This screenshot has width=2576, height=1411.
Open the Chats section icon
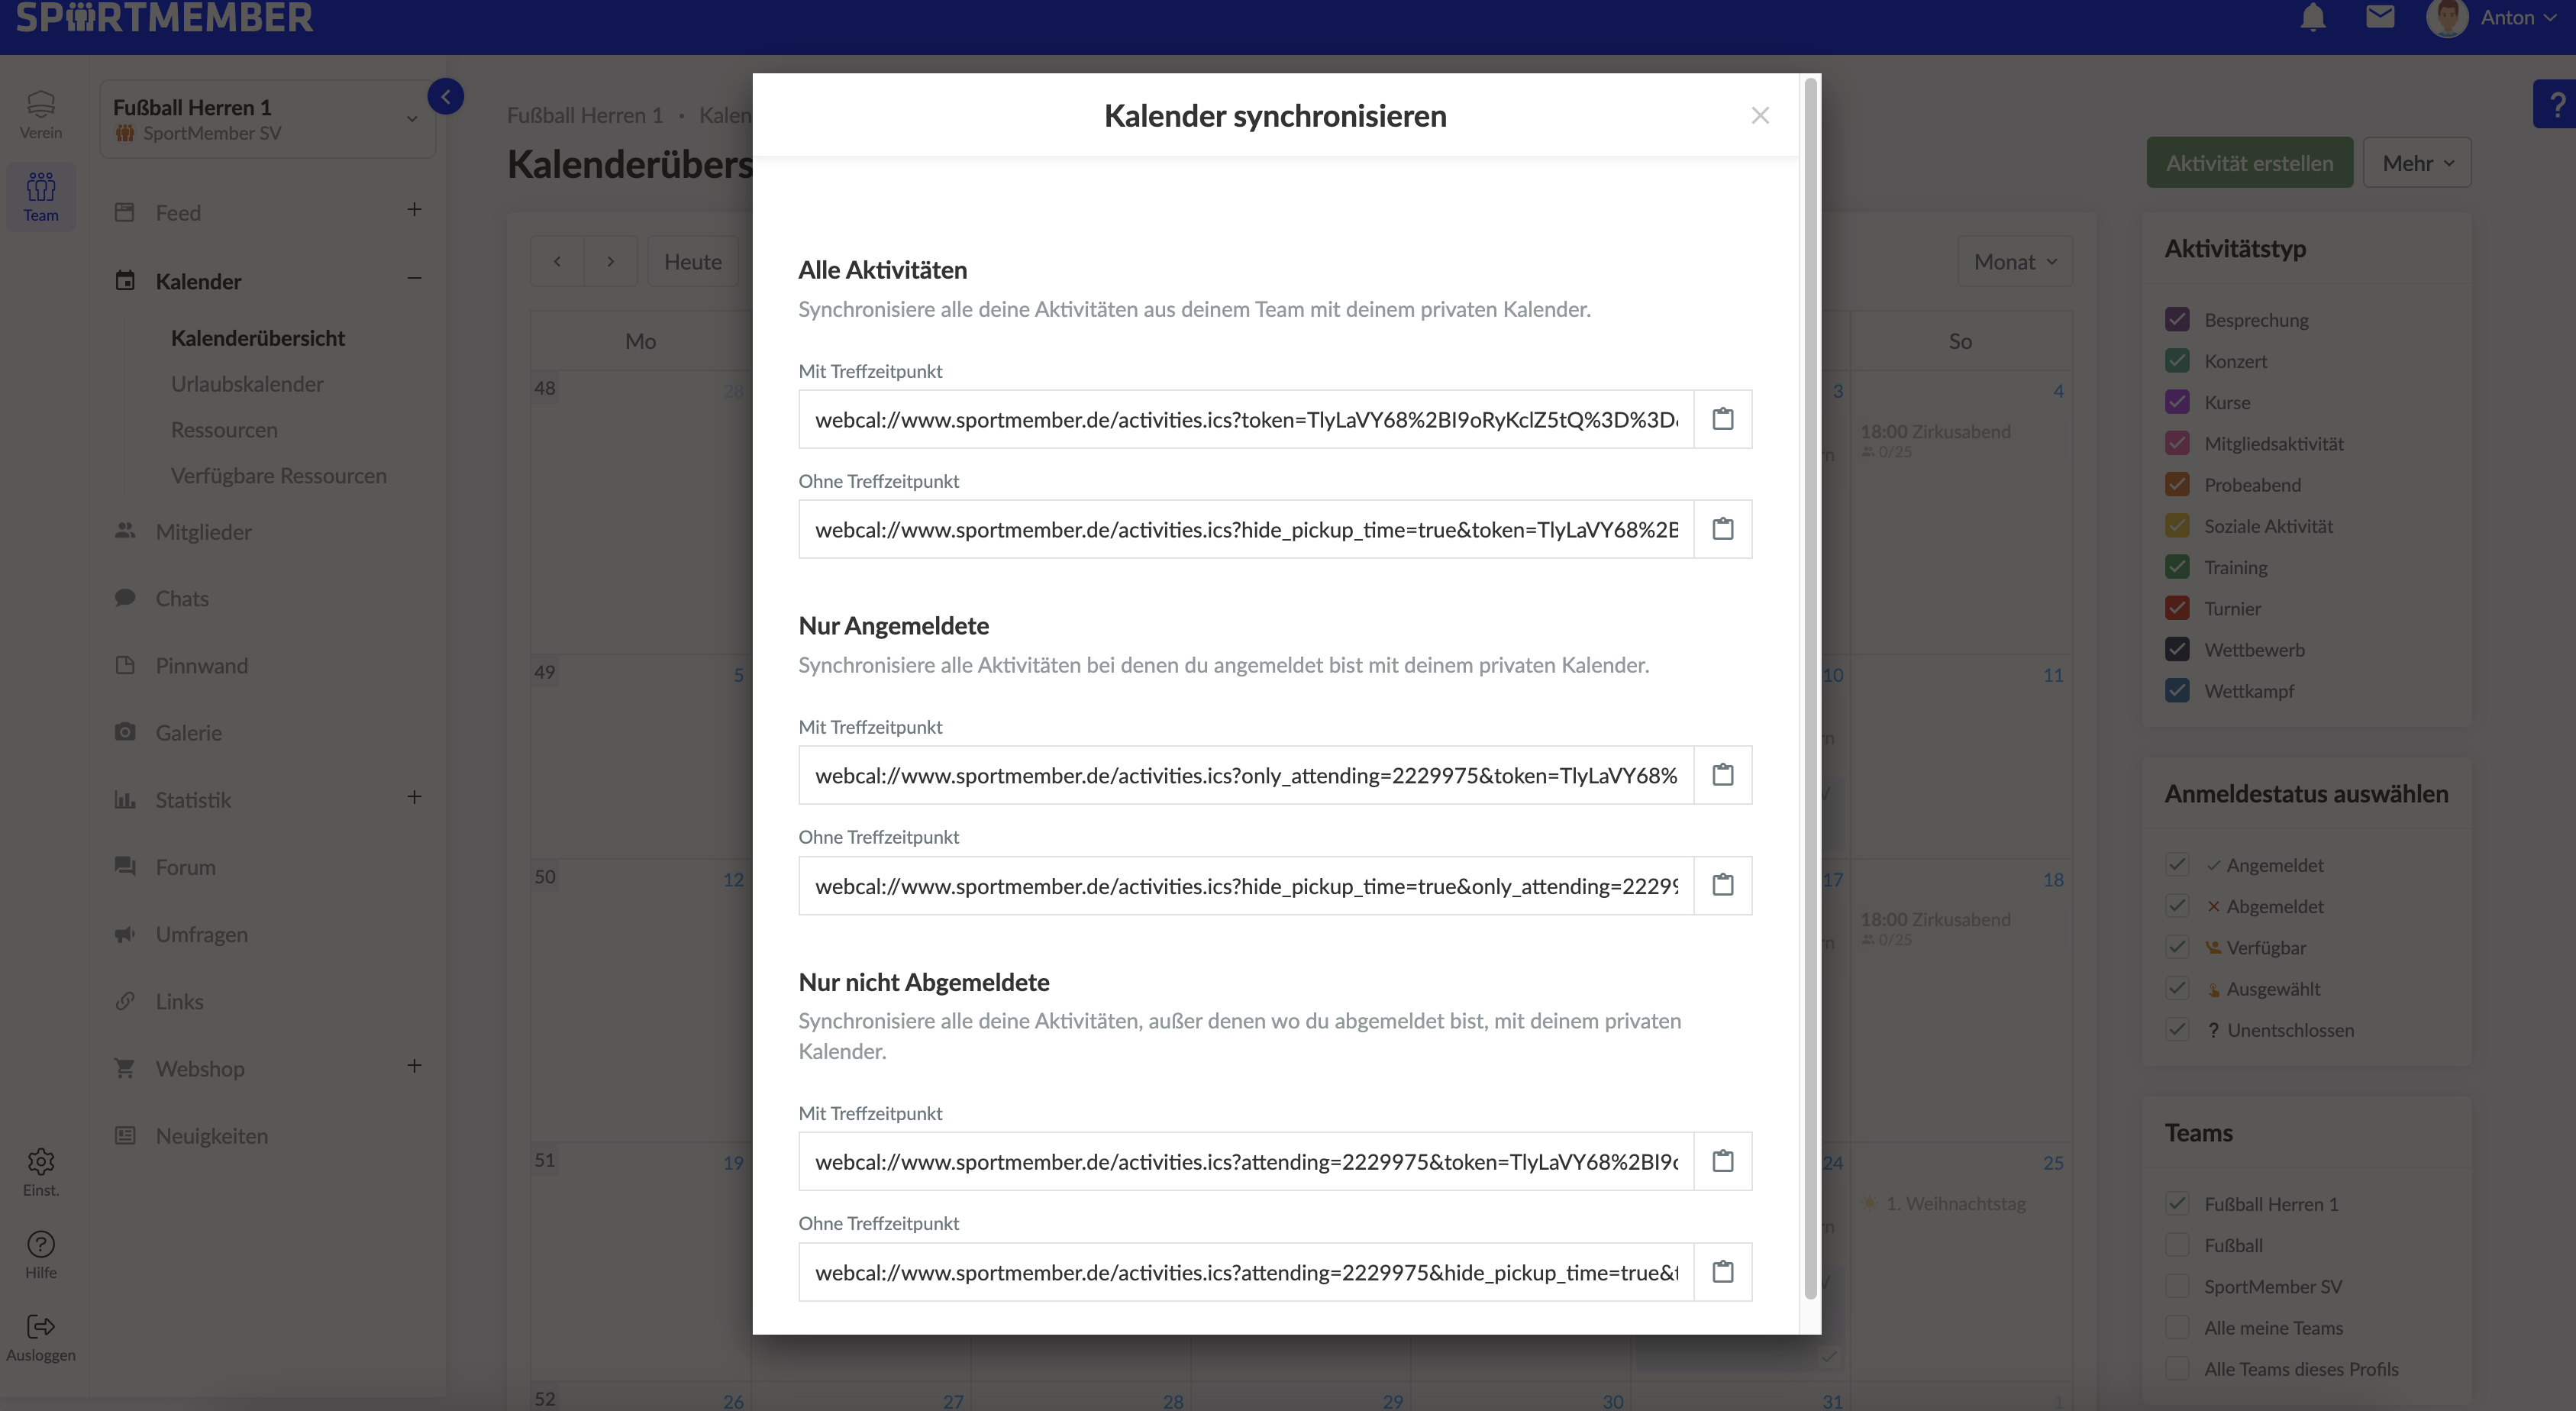(x=125, y=597)
